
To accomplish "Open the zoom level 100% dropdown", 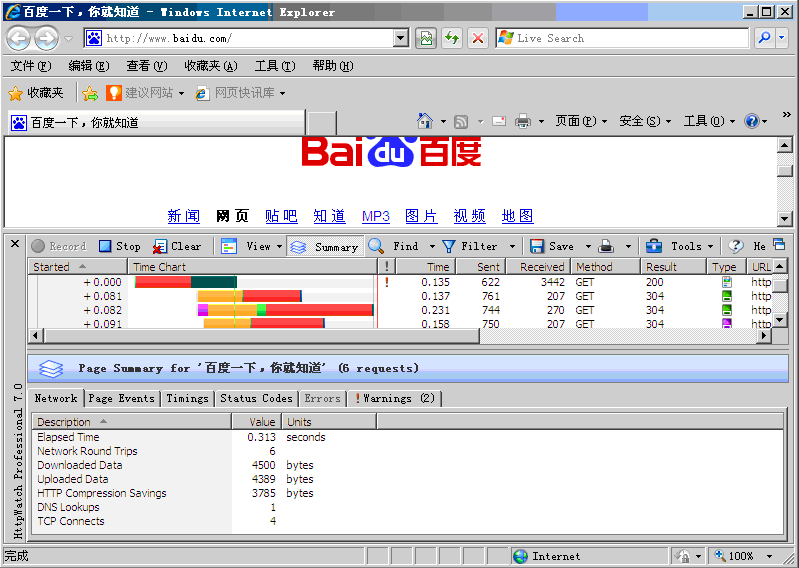I will 769,556.
